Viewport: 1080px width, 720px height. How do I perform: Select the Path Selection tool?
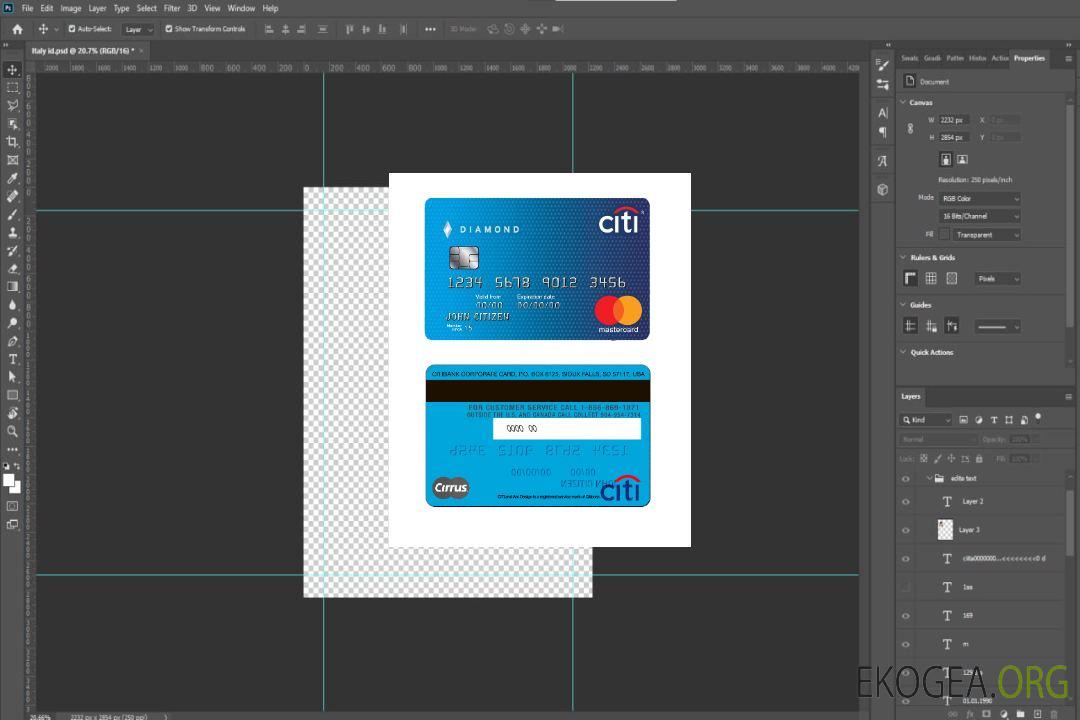click(x=12, y=377)
